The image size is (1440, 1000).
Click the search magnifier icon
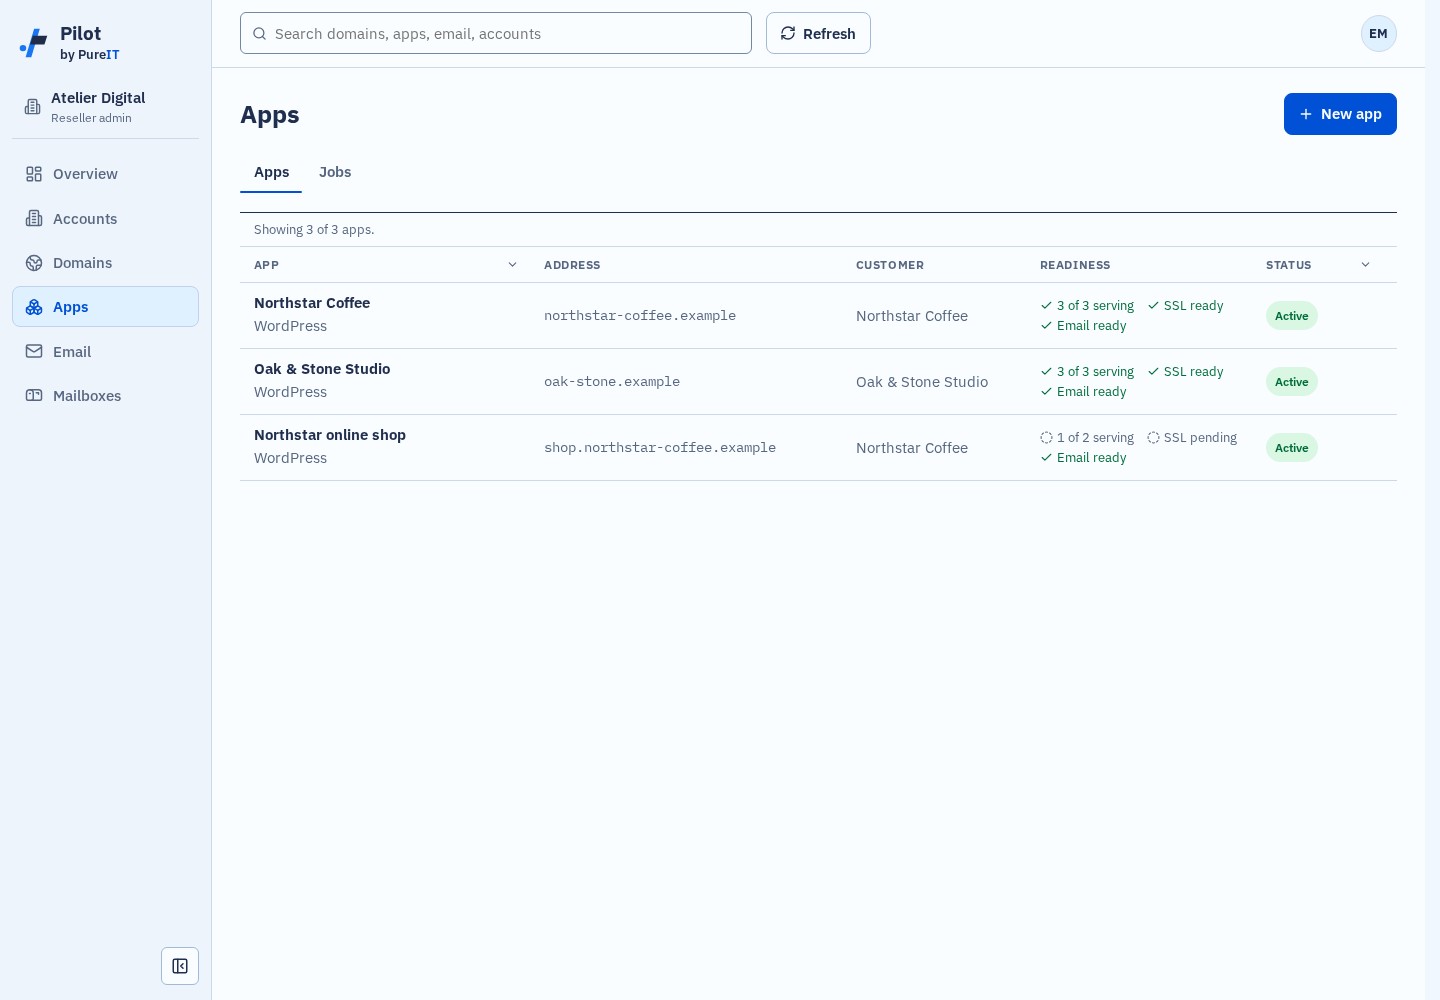point(260,34)
